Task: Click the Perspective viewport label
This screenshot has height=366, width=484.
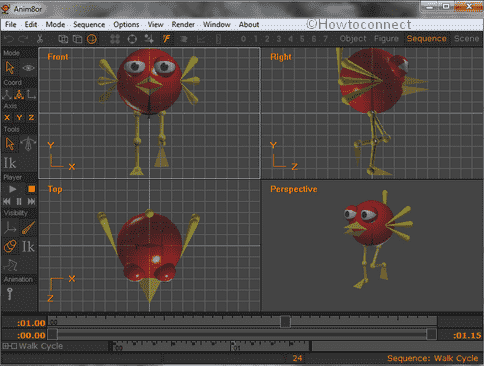Action: (294, 189)
